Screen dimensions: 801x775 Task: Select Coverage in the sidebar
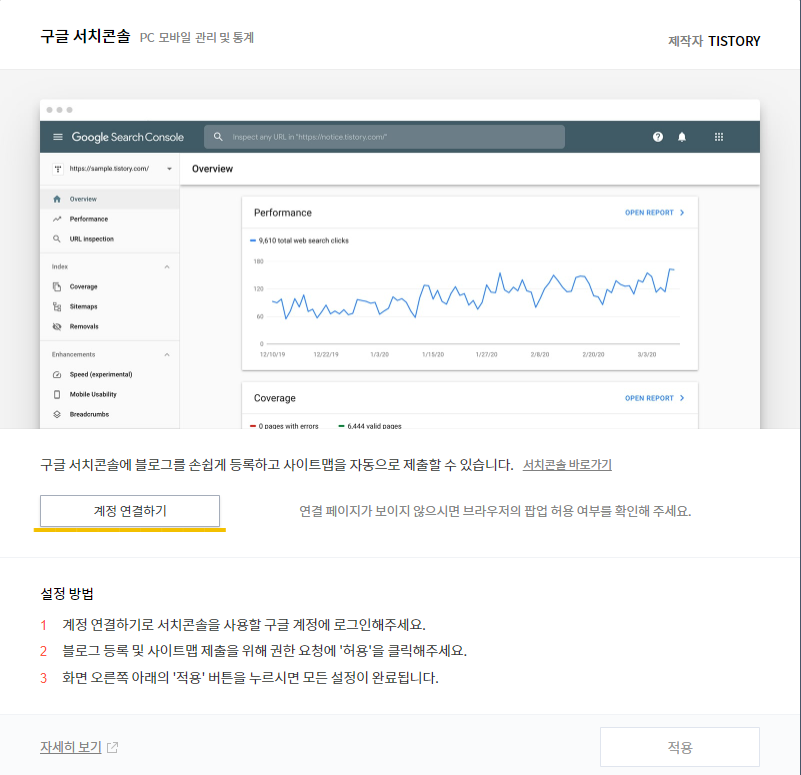point(110,287)
